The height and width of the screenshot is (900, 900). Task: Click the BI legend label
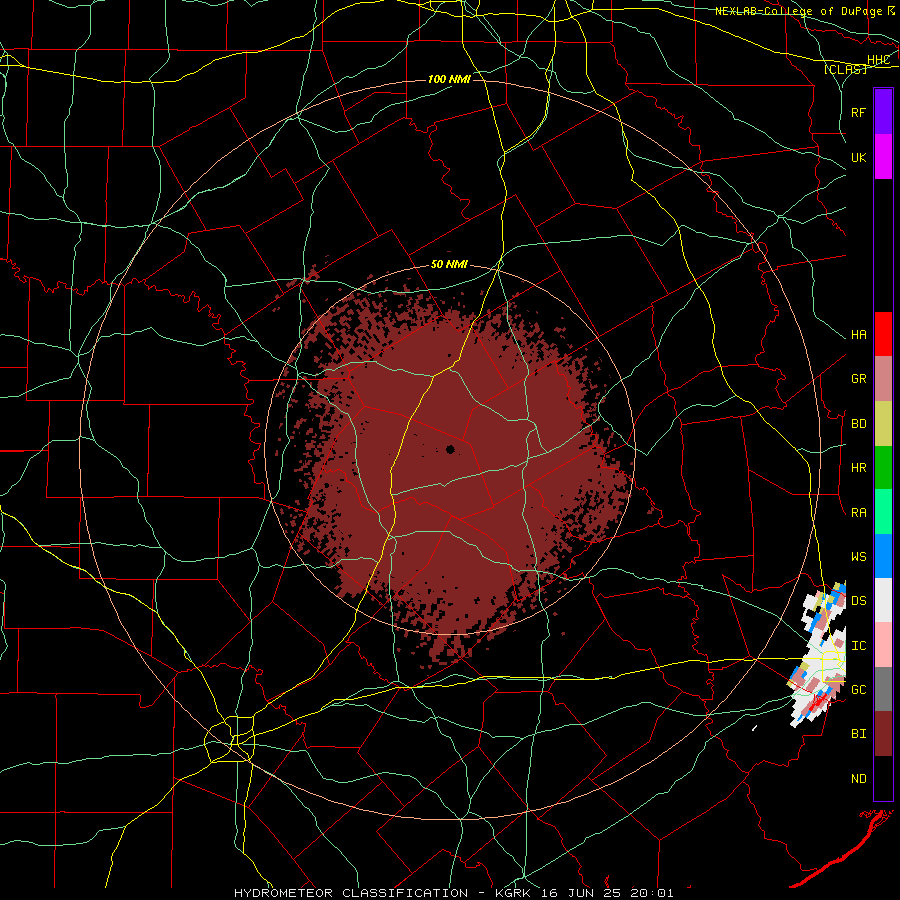[x=859, y=734]
